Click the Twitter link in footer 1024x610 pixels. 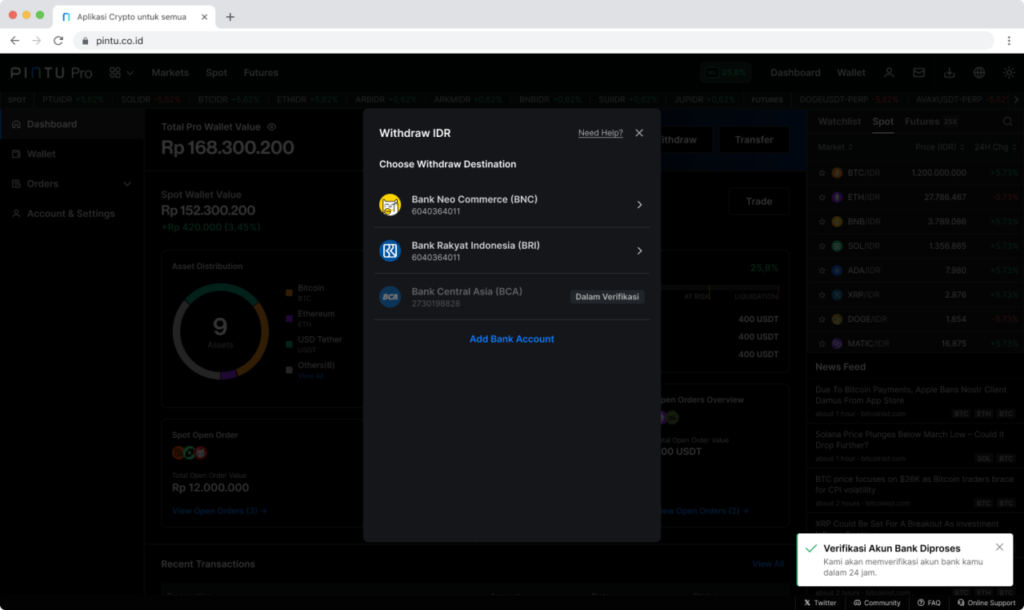click(820, 603)
